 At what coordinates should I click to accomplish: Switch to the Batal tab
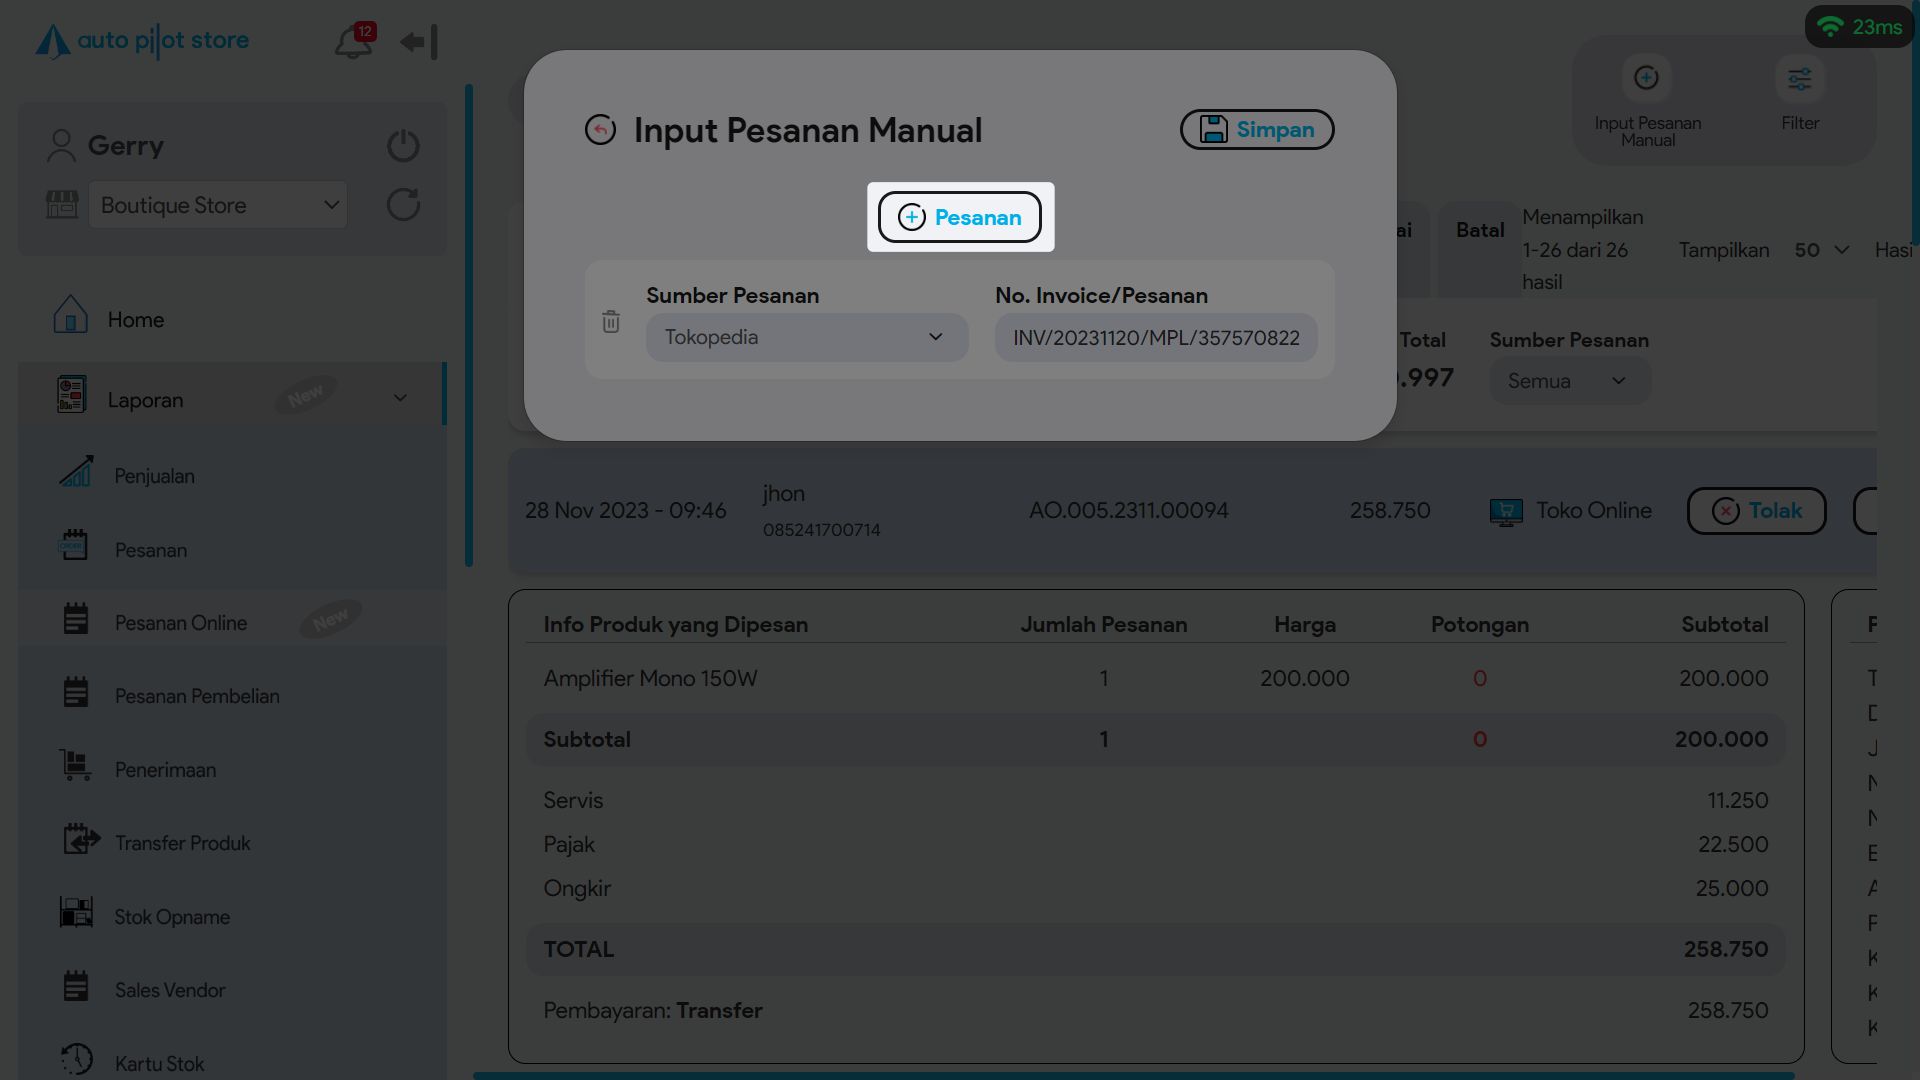(1479, 231)
